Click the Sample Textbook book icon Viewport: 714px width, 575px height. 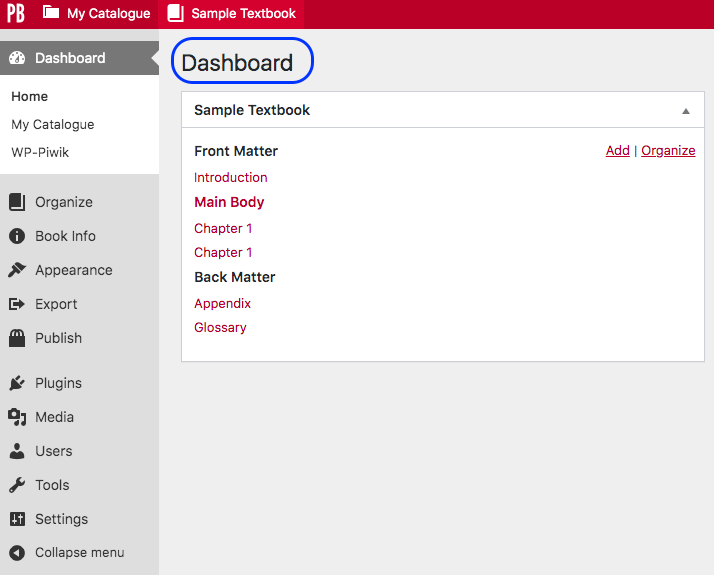point(175,13)
